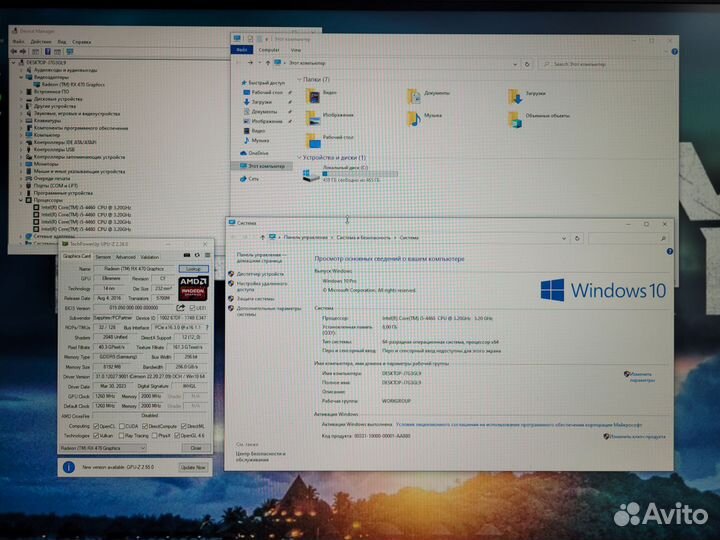This screenshot has height=540, width=720.
Task: Toggle the DirectML checkbox in GPU-Z
Action: click(x=184, y=426)
